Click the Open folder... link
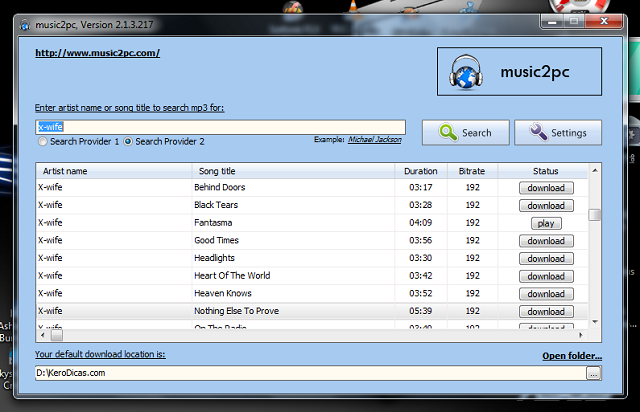 (572, 356)
